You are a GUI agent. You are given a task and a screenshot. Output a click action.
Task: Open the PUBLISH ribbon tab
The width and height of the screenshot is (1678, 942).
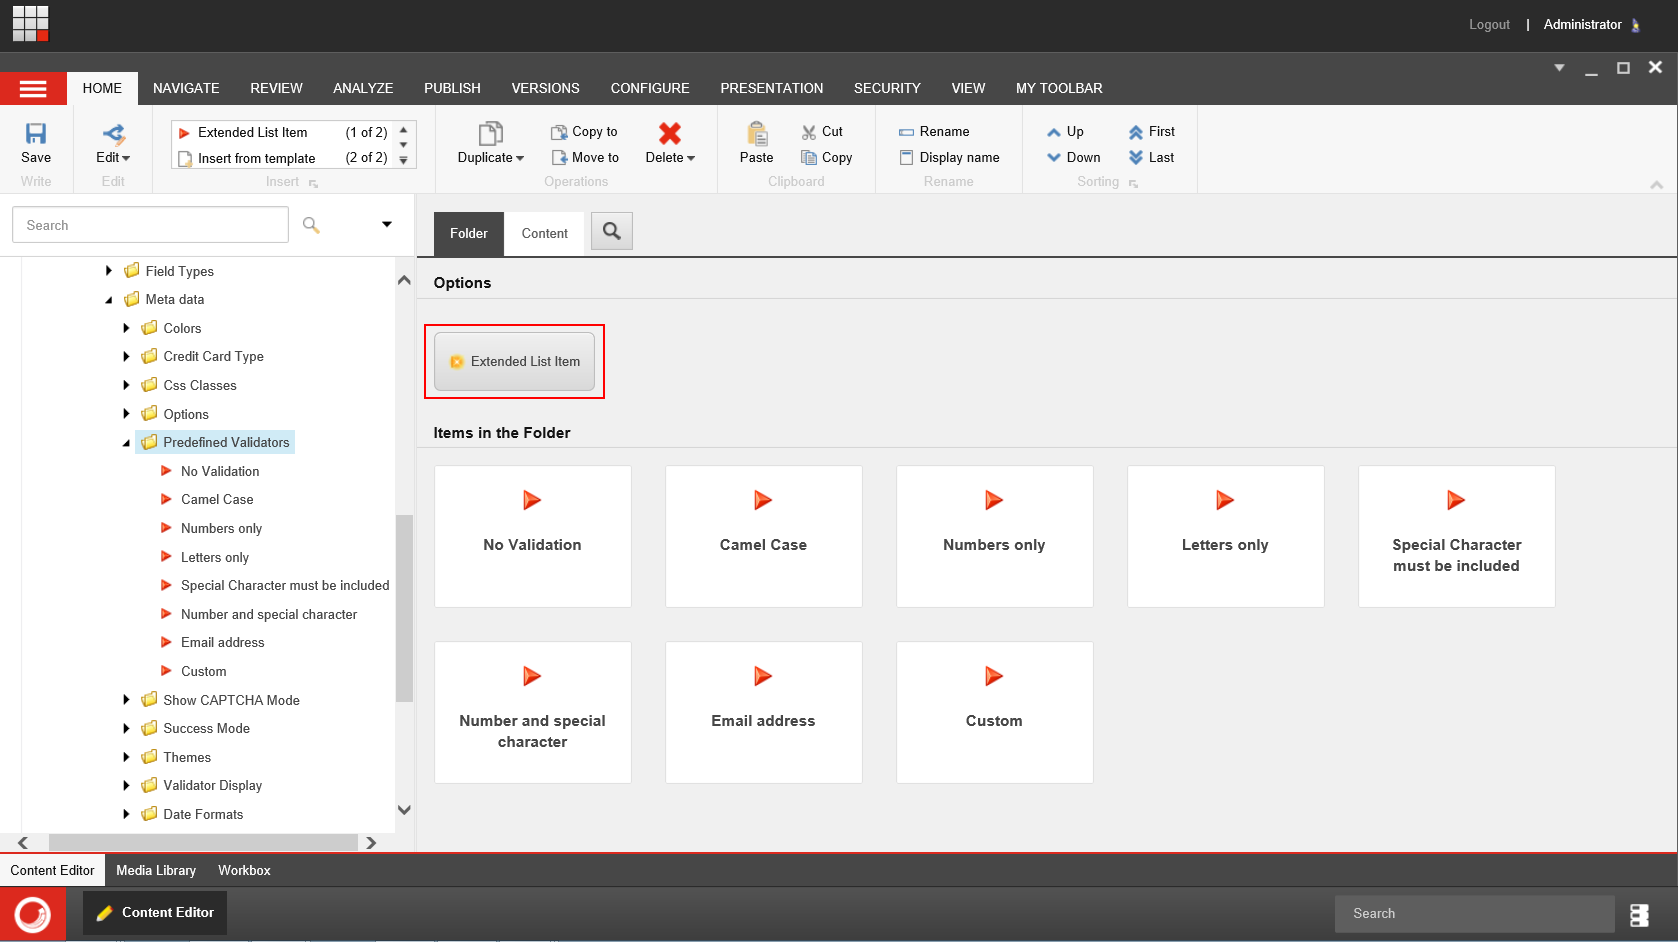point(452,88)
